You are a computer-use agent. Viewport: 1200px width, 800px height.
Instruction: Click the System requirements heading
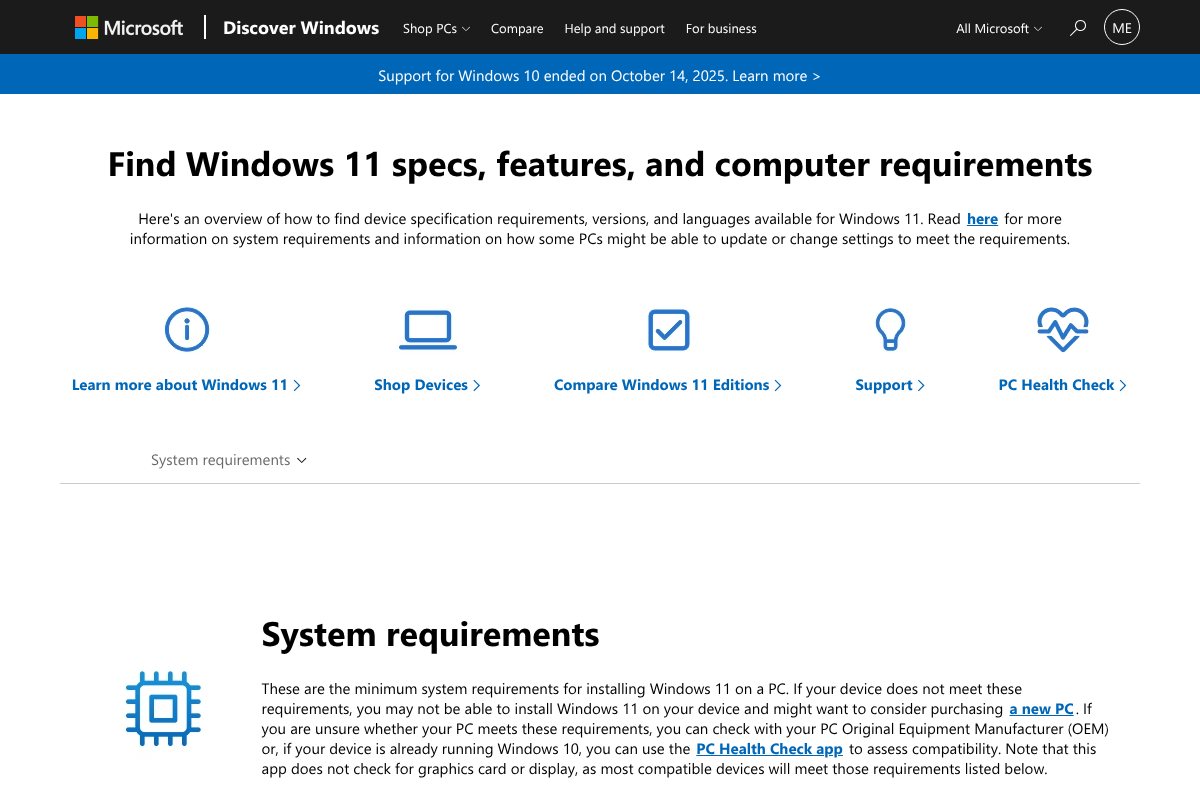click(x=430, y=634)
